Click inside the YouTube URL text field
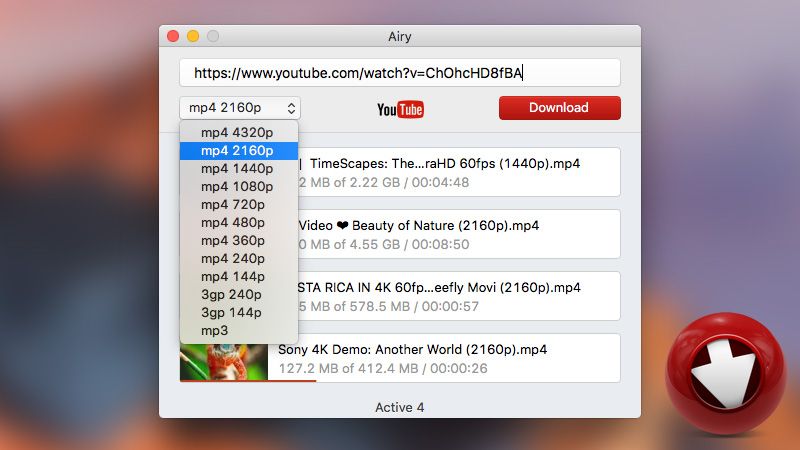This screenshot has height=450, width=800. [400, 73]
